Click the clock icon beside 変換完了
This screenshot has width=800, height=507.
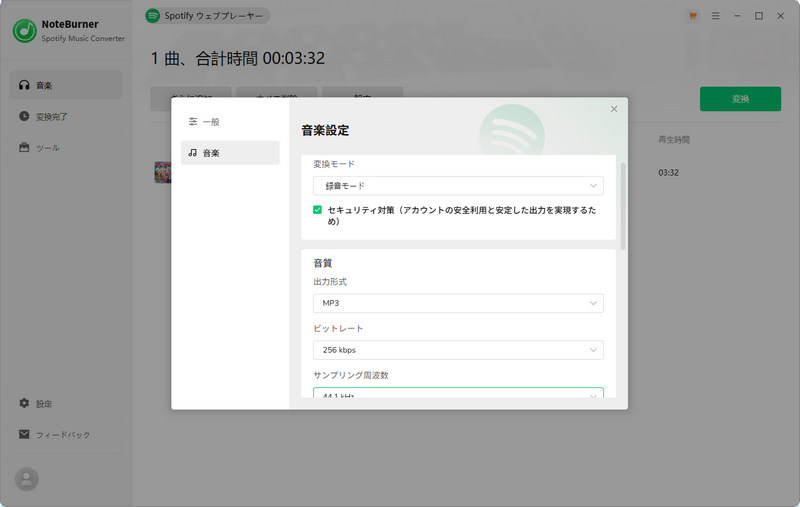point(24,116)
